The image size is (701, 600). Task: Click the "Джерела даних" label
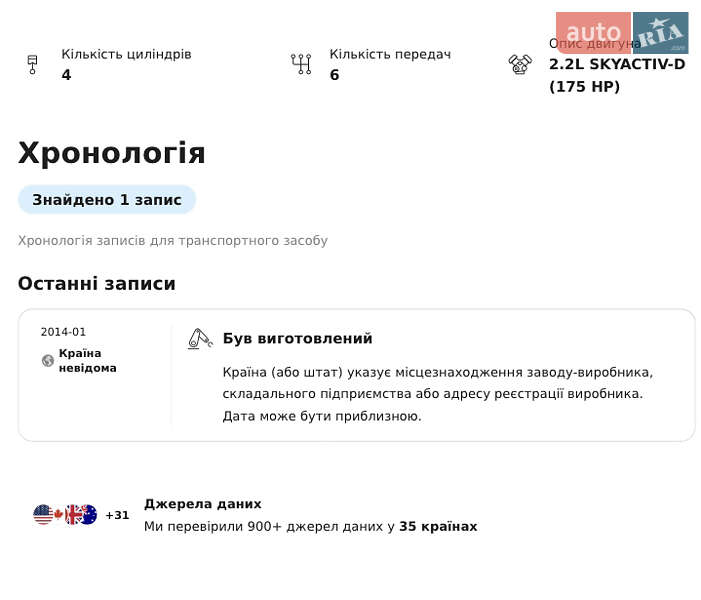point(203,504)
